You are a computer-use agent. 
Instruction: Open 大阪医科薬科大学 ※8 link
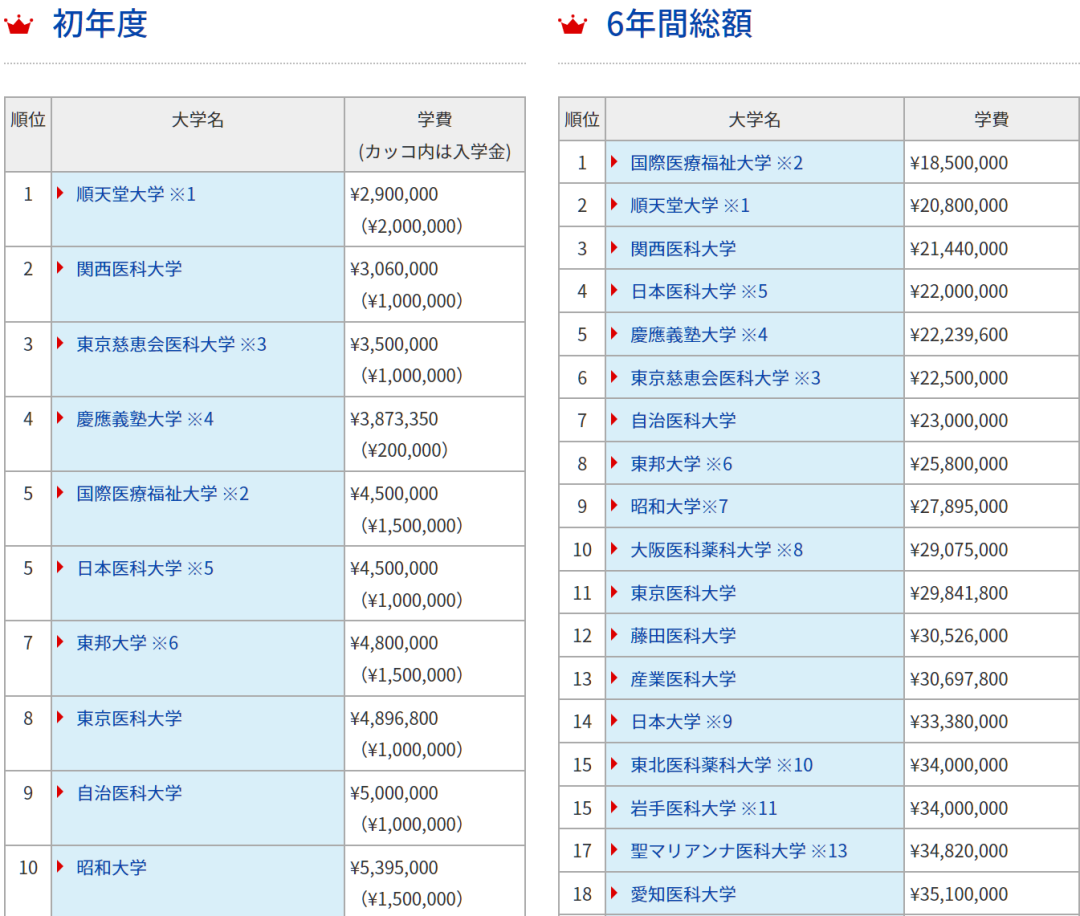[716, 550]
